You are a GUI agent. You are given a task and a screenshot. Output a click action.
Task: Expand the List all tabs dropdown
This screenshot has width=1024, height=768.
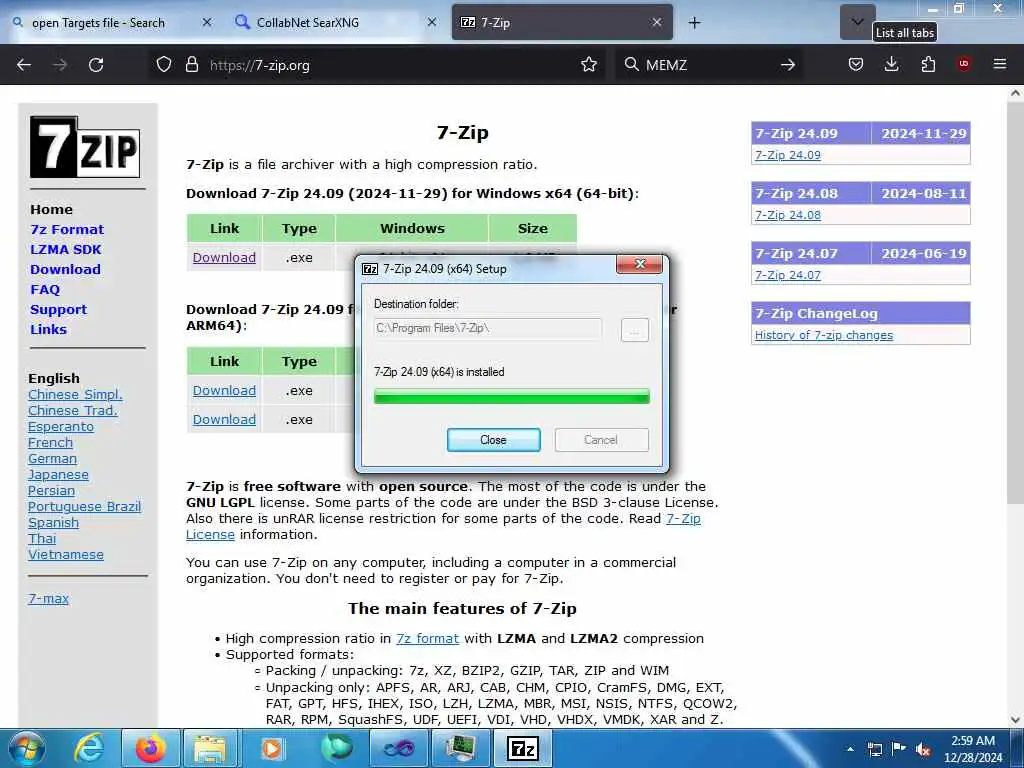[x=857, y=22]
